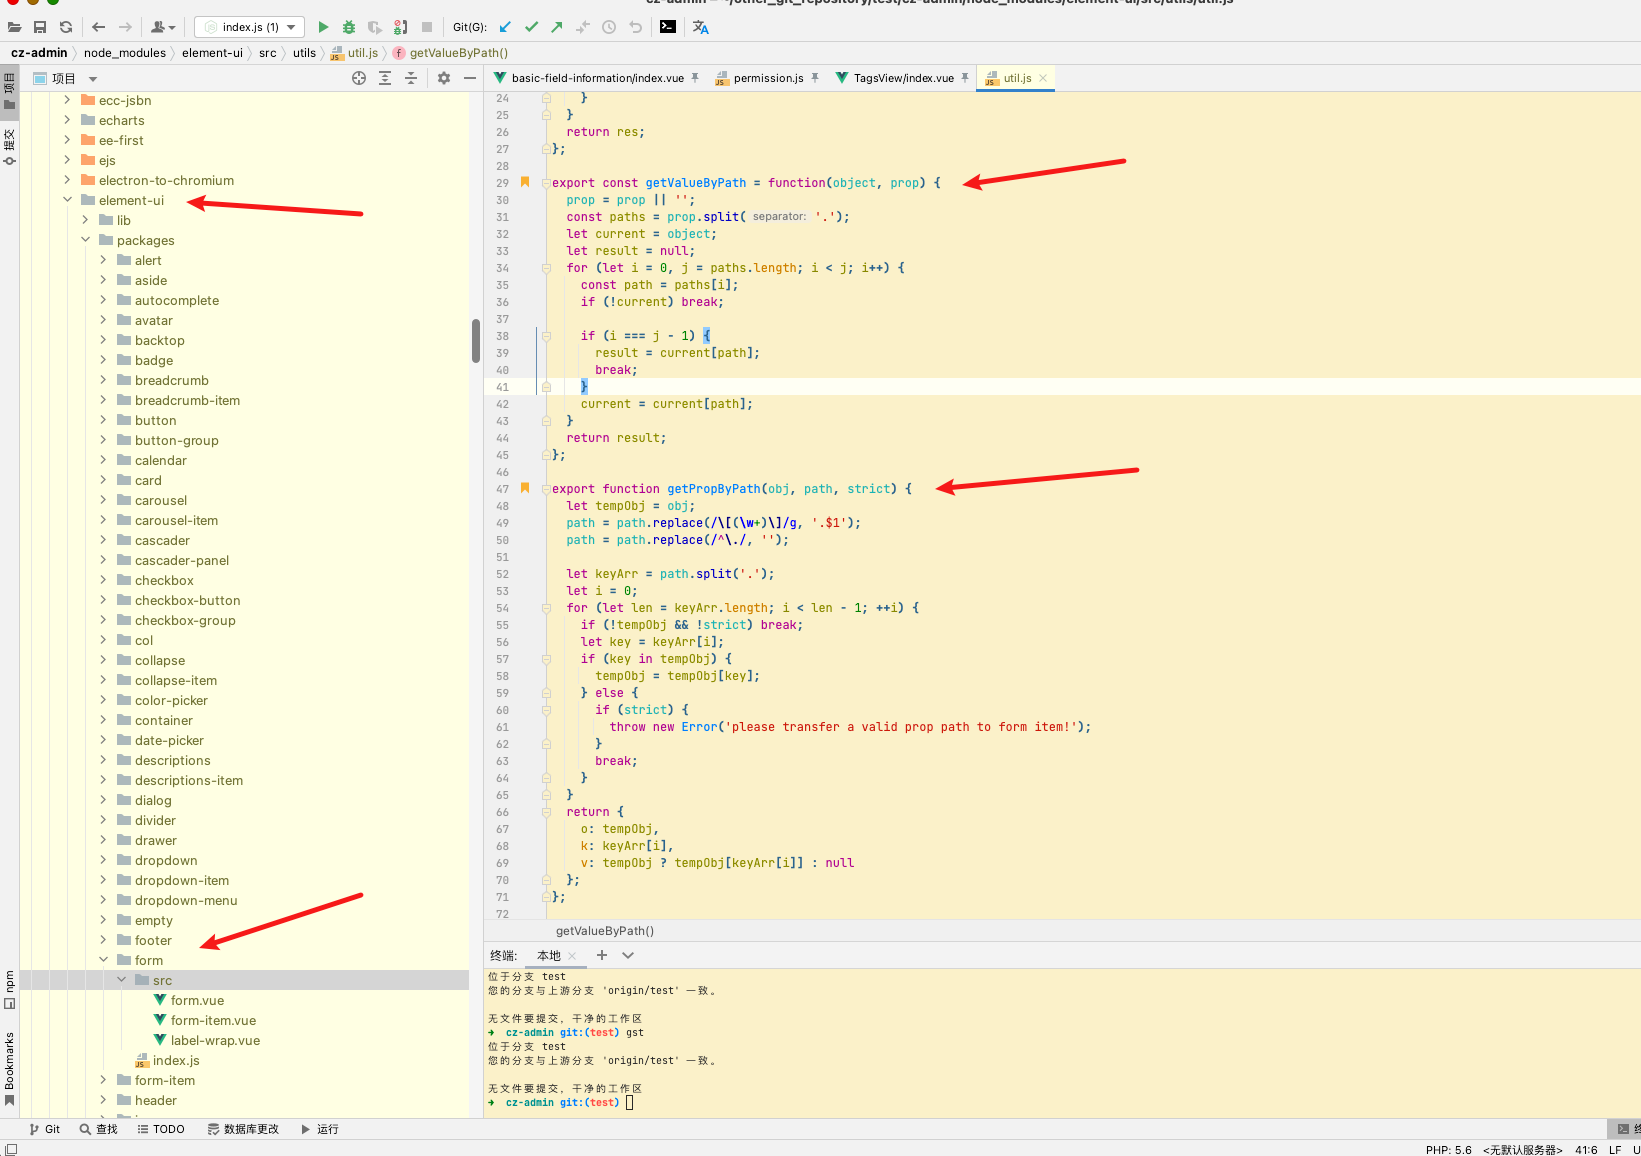Open the Git tool window button
Screen dimensions: 1641x1156
click(45, 1129)
